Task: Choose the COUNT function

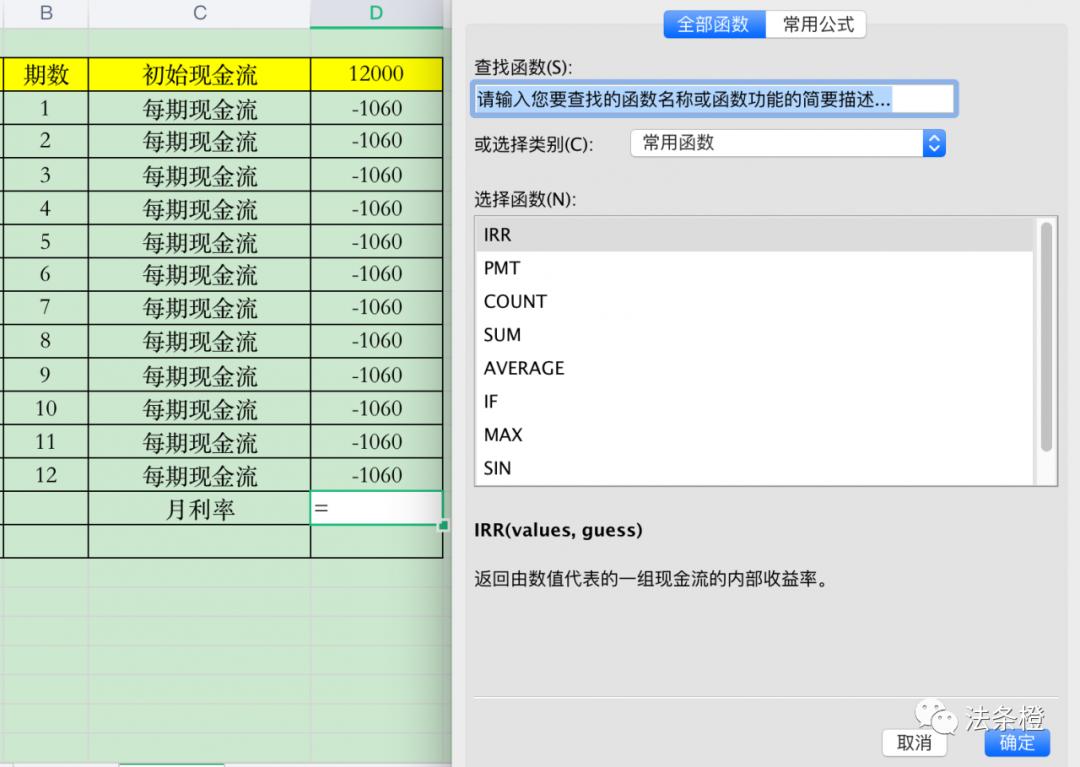Action: click(x=514, y=301)
